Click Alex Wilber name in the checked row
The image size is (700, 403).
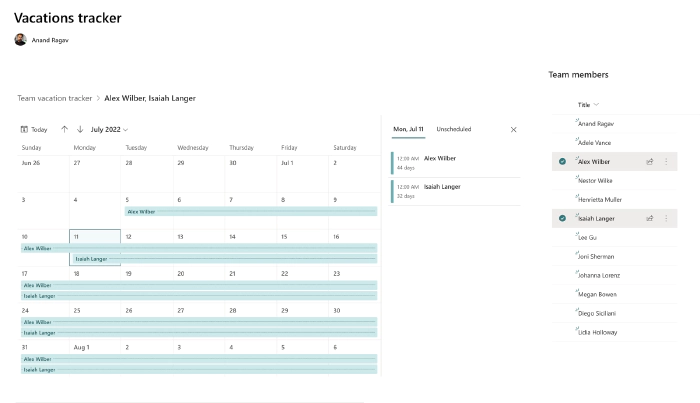click(x=594, y=162)
